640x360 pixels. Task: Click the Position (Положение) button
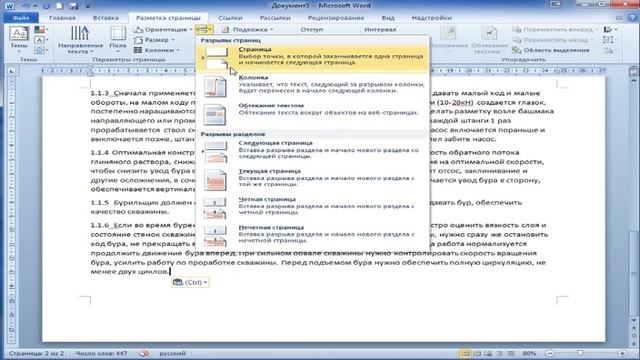click(448, 39)
